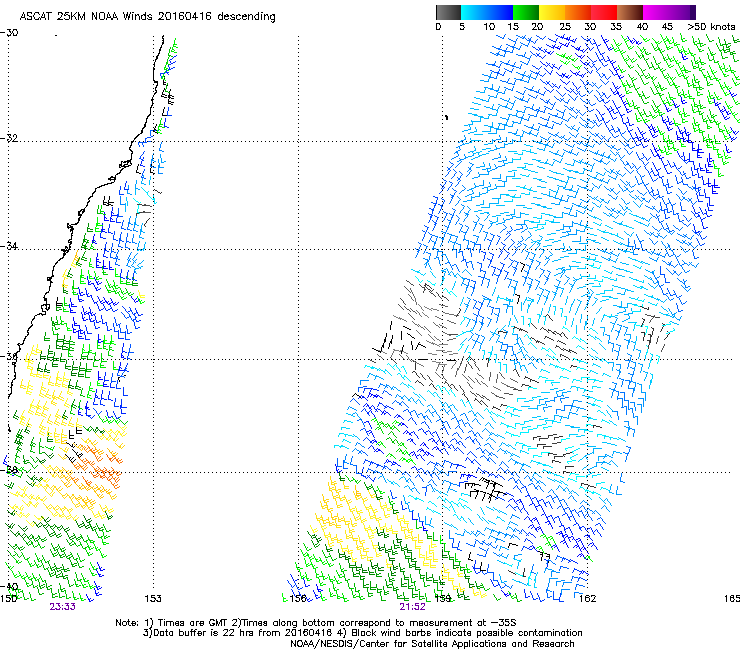The height and width of the screenshot is (650, 740).
Task: Click the orange 25-30 knots legend segment
Action: click(x=578, y=12)
